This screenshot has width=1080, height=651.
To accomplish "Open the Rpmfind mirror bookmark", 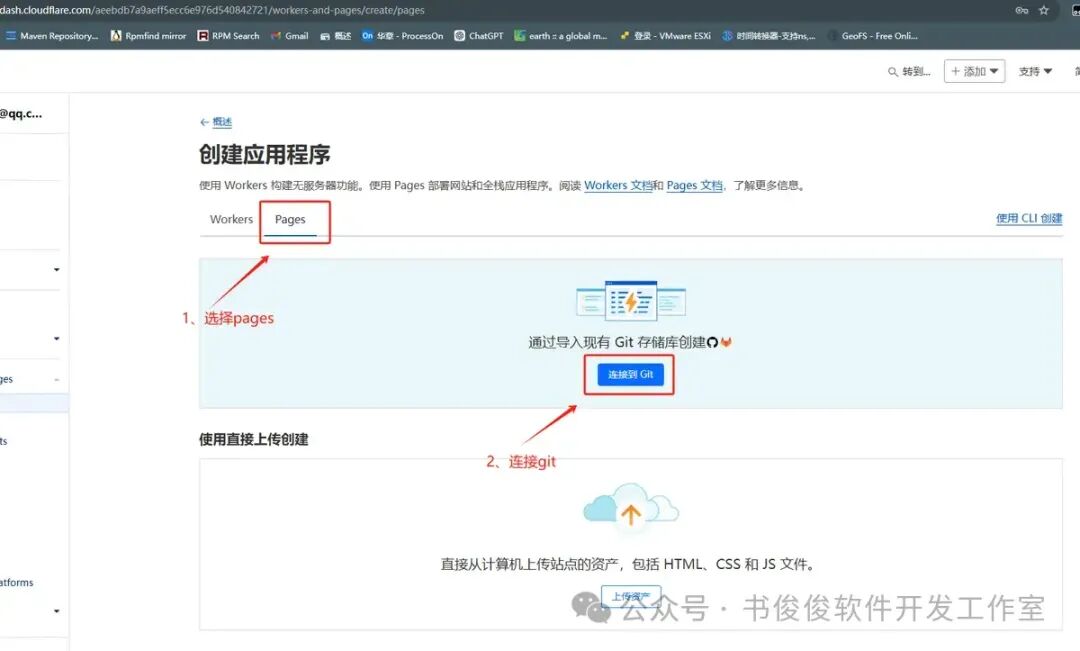I will click(x=148, y=36).
